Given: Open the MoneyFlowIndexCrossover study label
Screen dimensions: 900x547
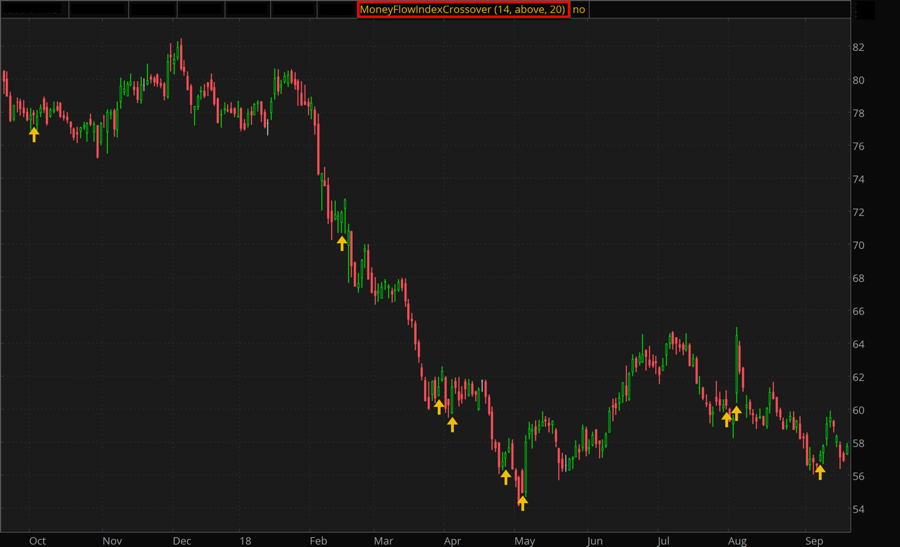Looking at the screenshot, I should pyautogui.click(x=462, y=9).
